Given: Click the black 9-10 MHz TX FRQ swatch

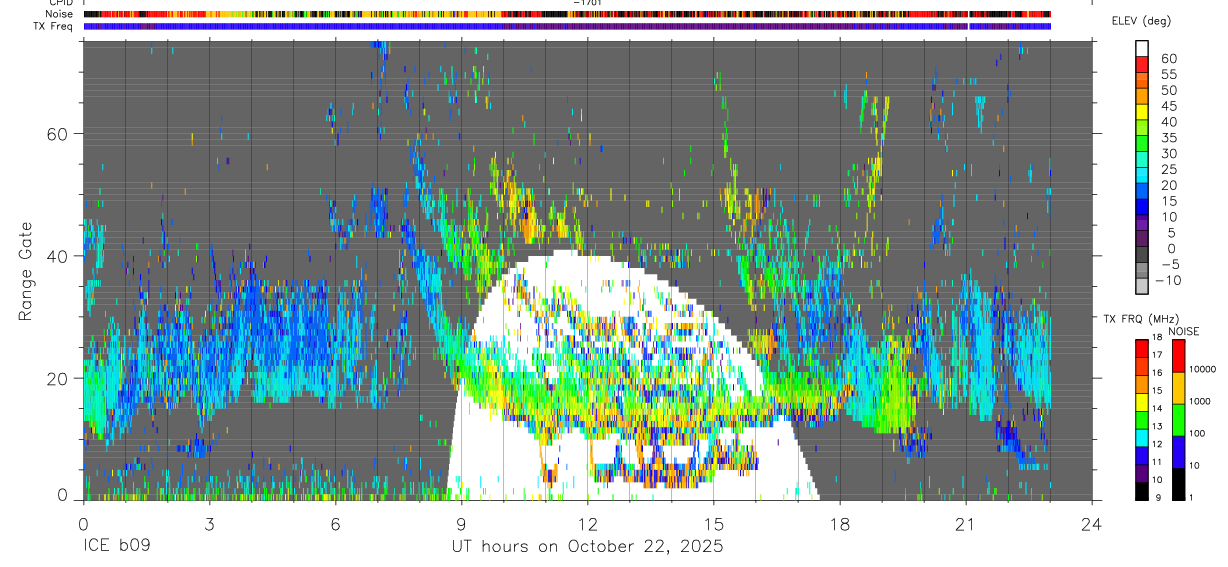Looking at the screenshot, I should (x=1142, y=491).
